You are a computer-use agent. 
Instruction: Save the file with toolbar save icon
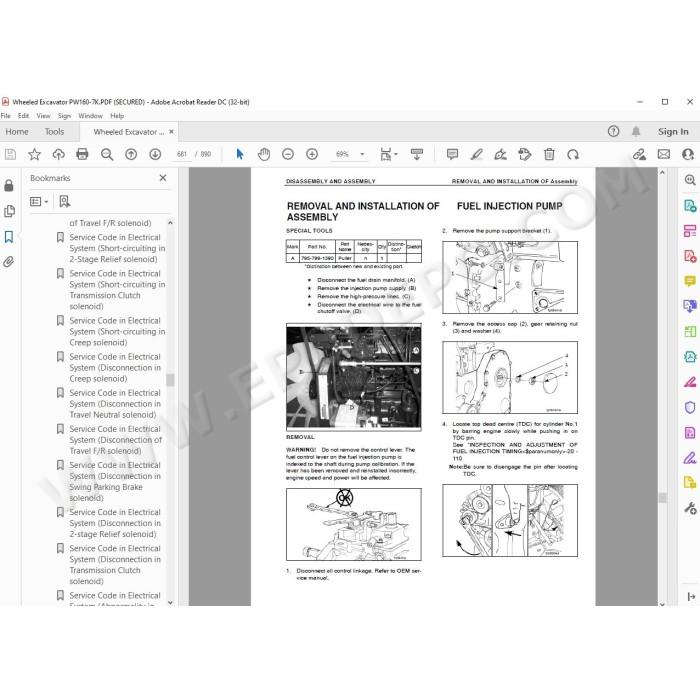tap(10, 154)
